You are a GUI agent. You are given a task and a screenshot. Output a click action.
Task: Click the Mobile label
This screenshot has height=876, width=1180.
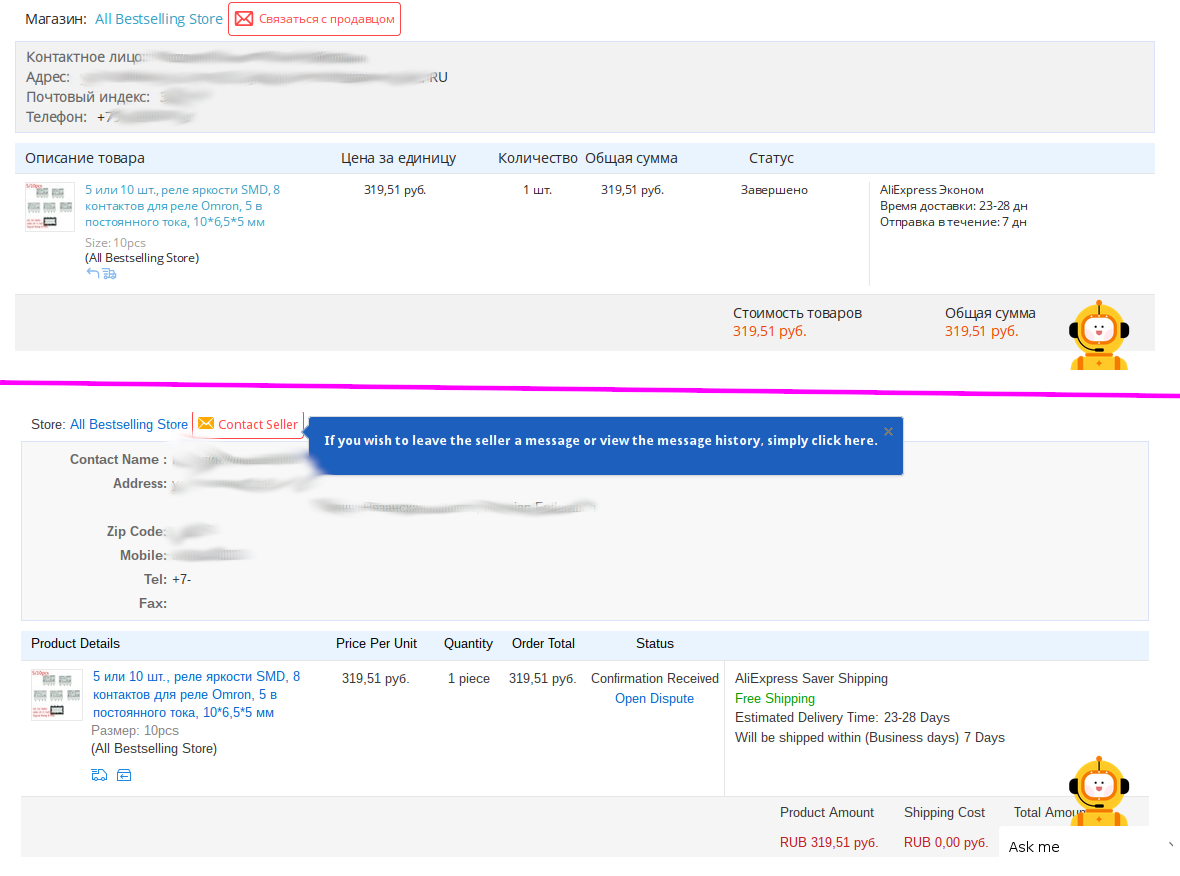143,555
